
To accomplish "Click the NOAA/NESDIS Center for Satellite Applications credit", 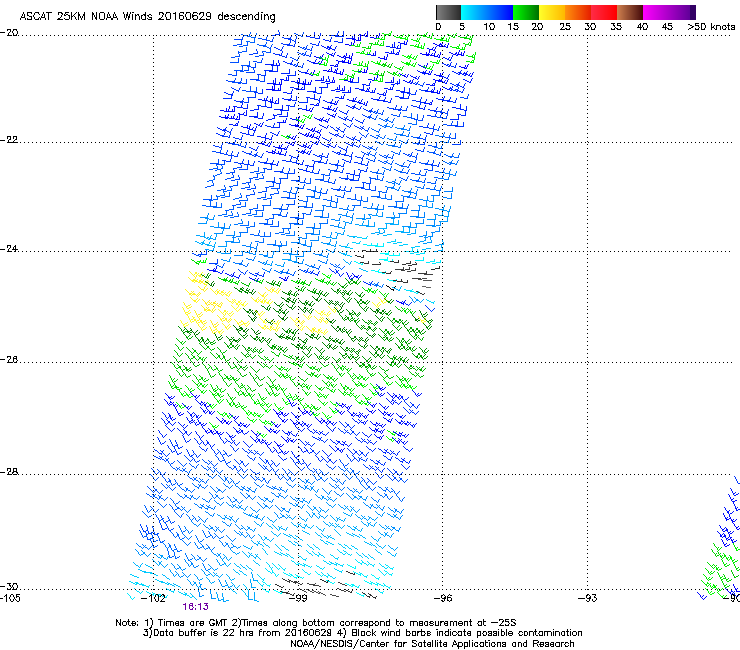I will click(x=432, y=644).
